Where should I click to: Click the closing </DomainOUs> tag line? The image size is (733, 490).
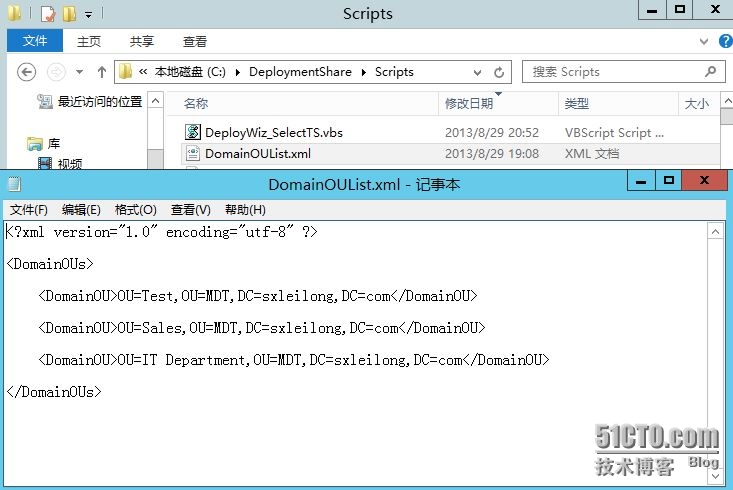(54, 392)
